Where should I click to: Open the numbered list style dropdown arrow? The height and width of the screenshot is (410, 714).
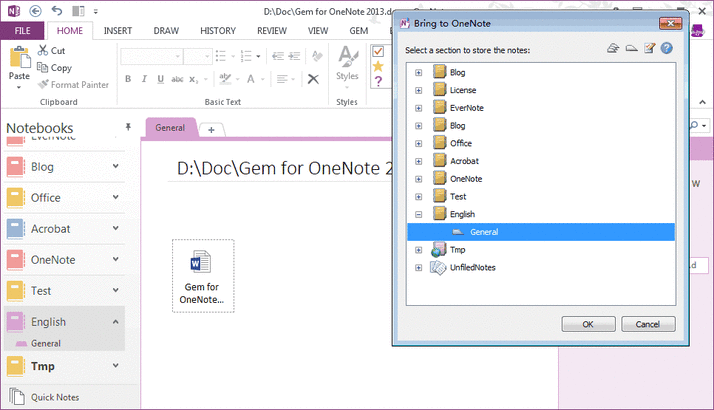(258, 56)
